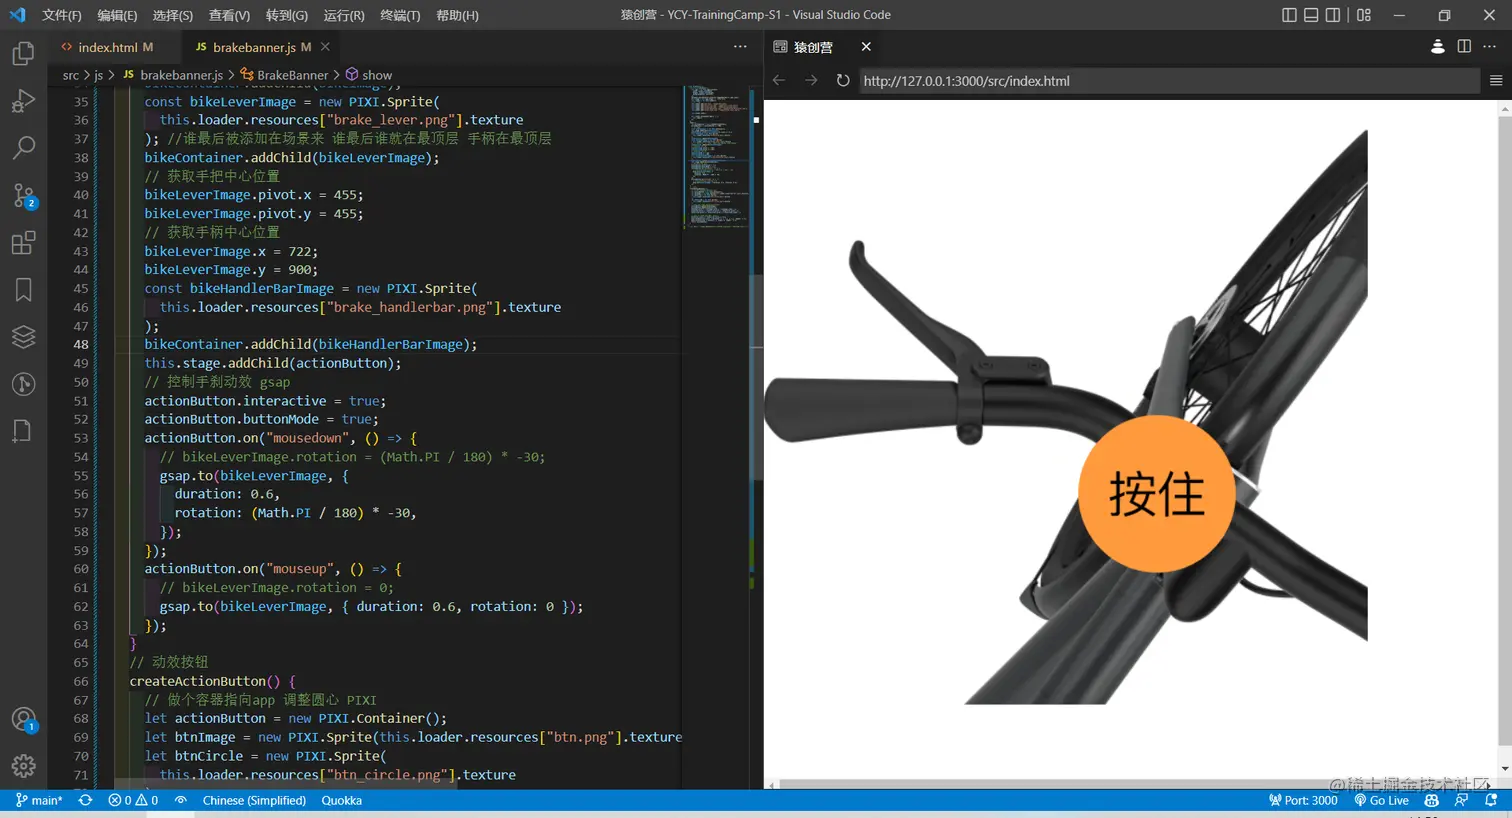Click the Copilot-style face icon in status bar
This screenshot has width=1512, height=818.
click(1432, 800)
